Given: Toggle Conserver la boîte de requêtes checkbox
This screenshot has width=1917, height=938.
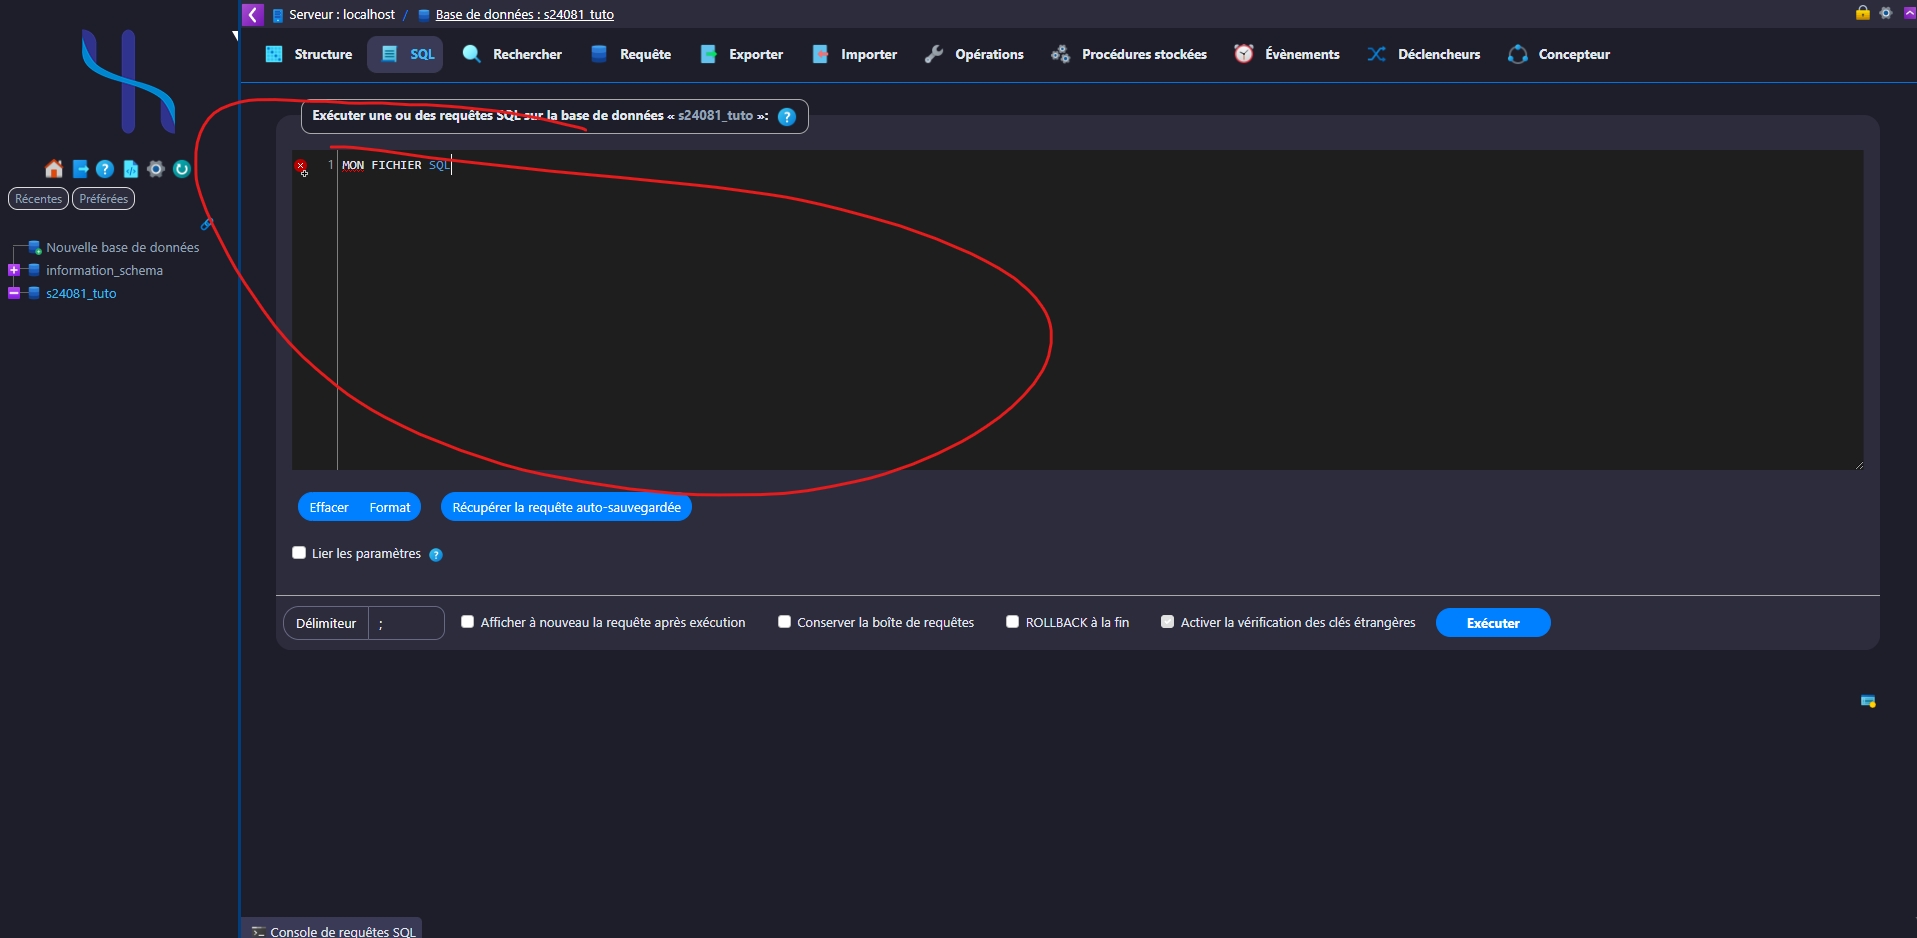Looking at the screenshot, I should click(784, 622).
